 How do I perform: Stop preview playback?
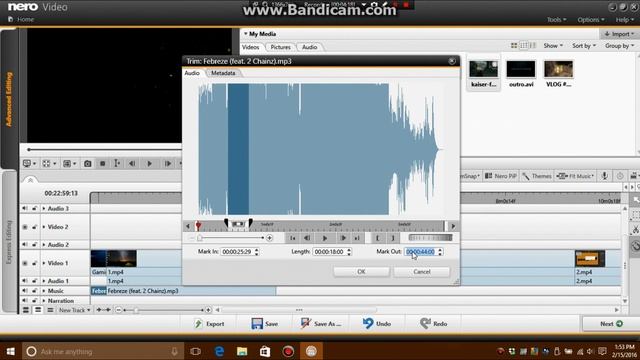(x=102, y=164)
